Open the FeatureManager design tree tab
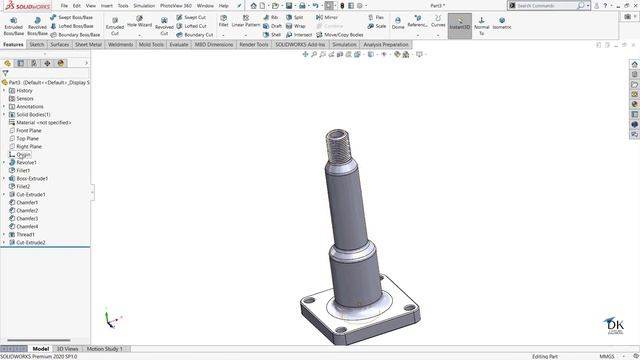Image resolution: width=640 pixels, height=360 pixels. 7,63
